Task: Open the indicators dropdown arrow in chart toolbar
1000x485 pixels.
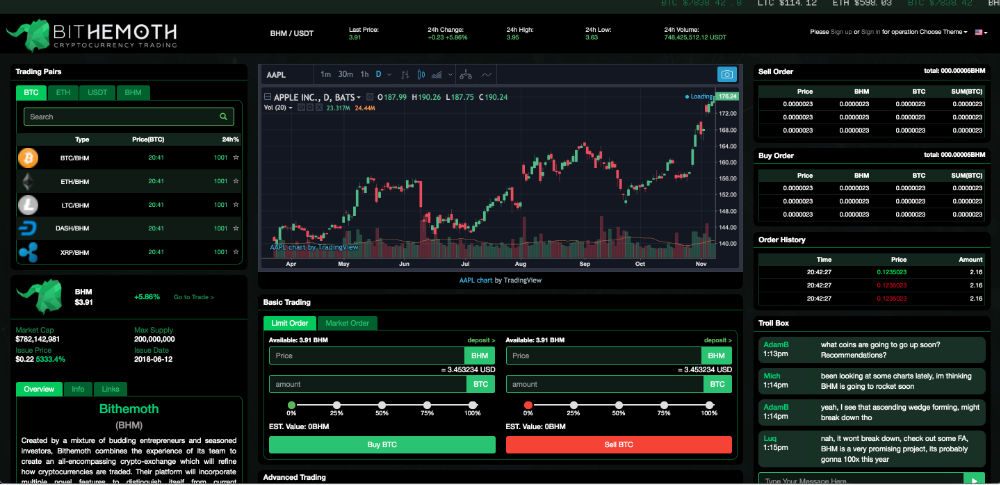Action: pos(450,75)
